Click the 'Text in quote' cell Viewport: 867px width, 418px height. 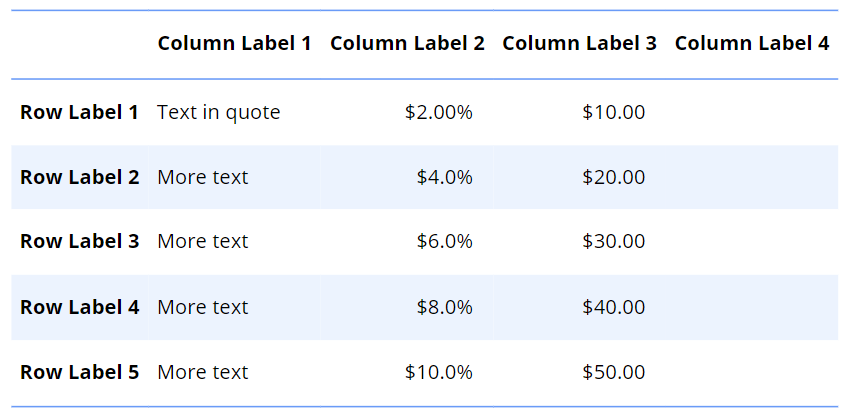pos(219,112)
